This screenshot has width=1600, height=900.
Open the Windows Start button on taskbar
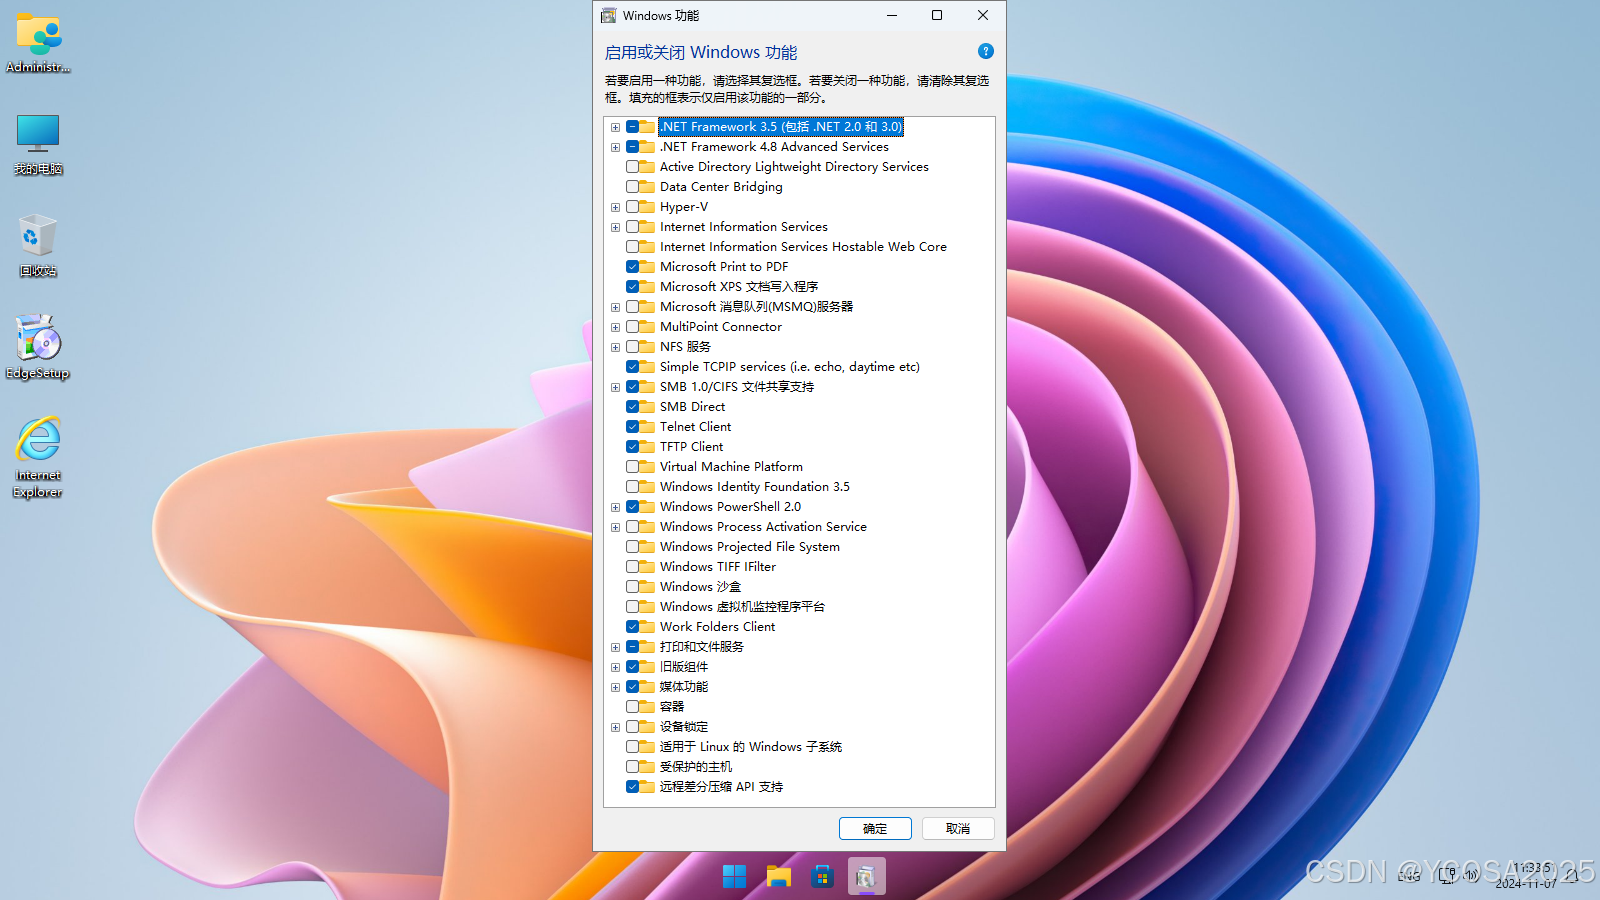point(734,877)
